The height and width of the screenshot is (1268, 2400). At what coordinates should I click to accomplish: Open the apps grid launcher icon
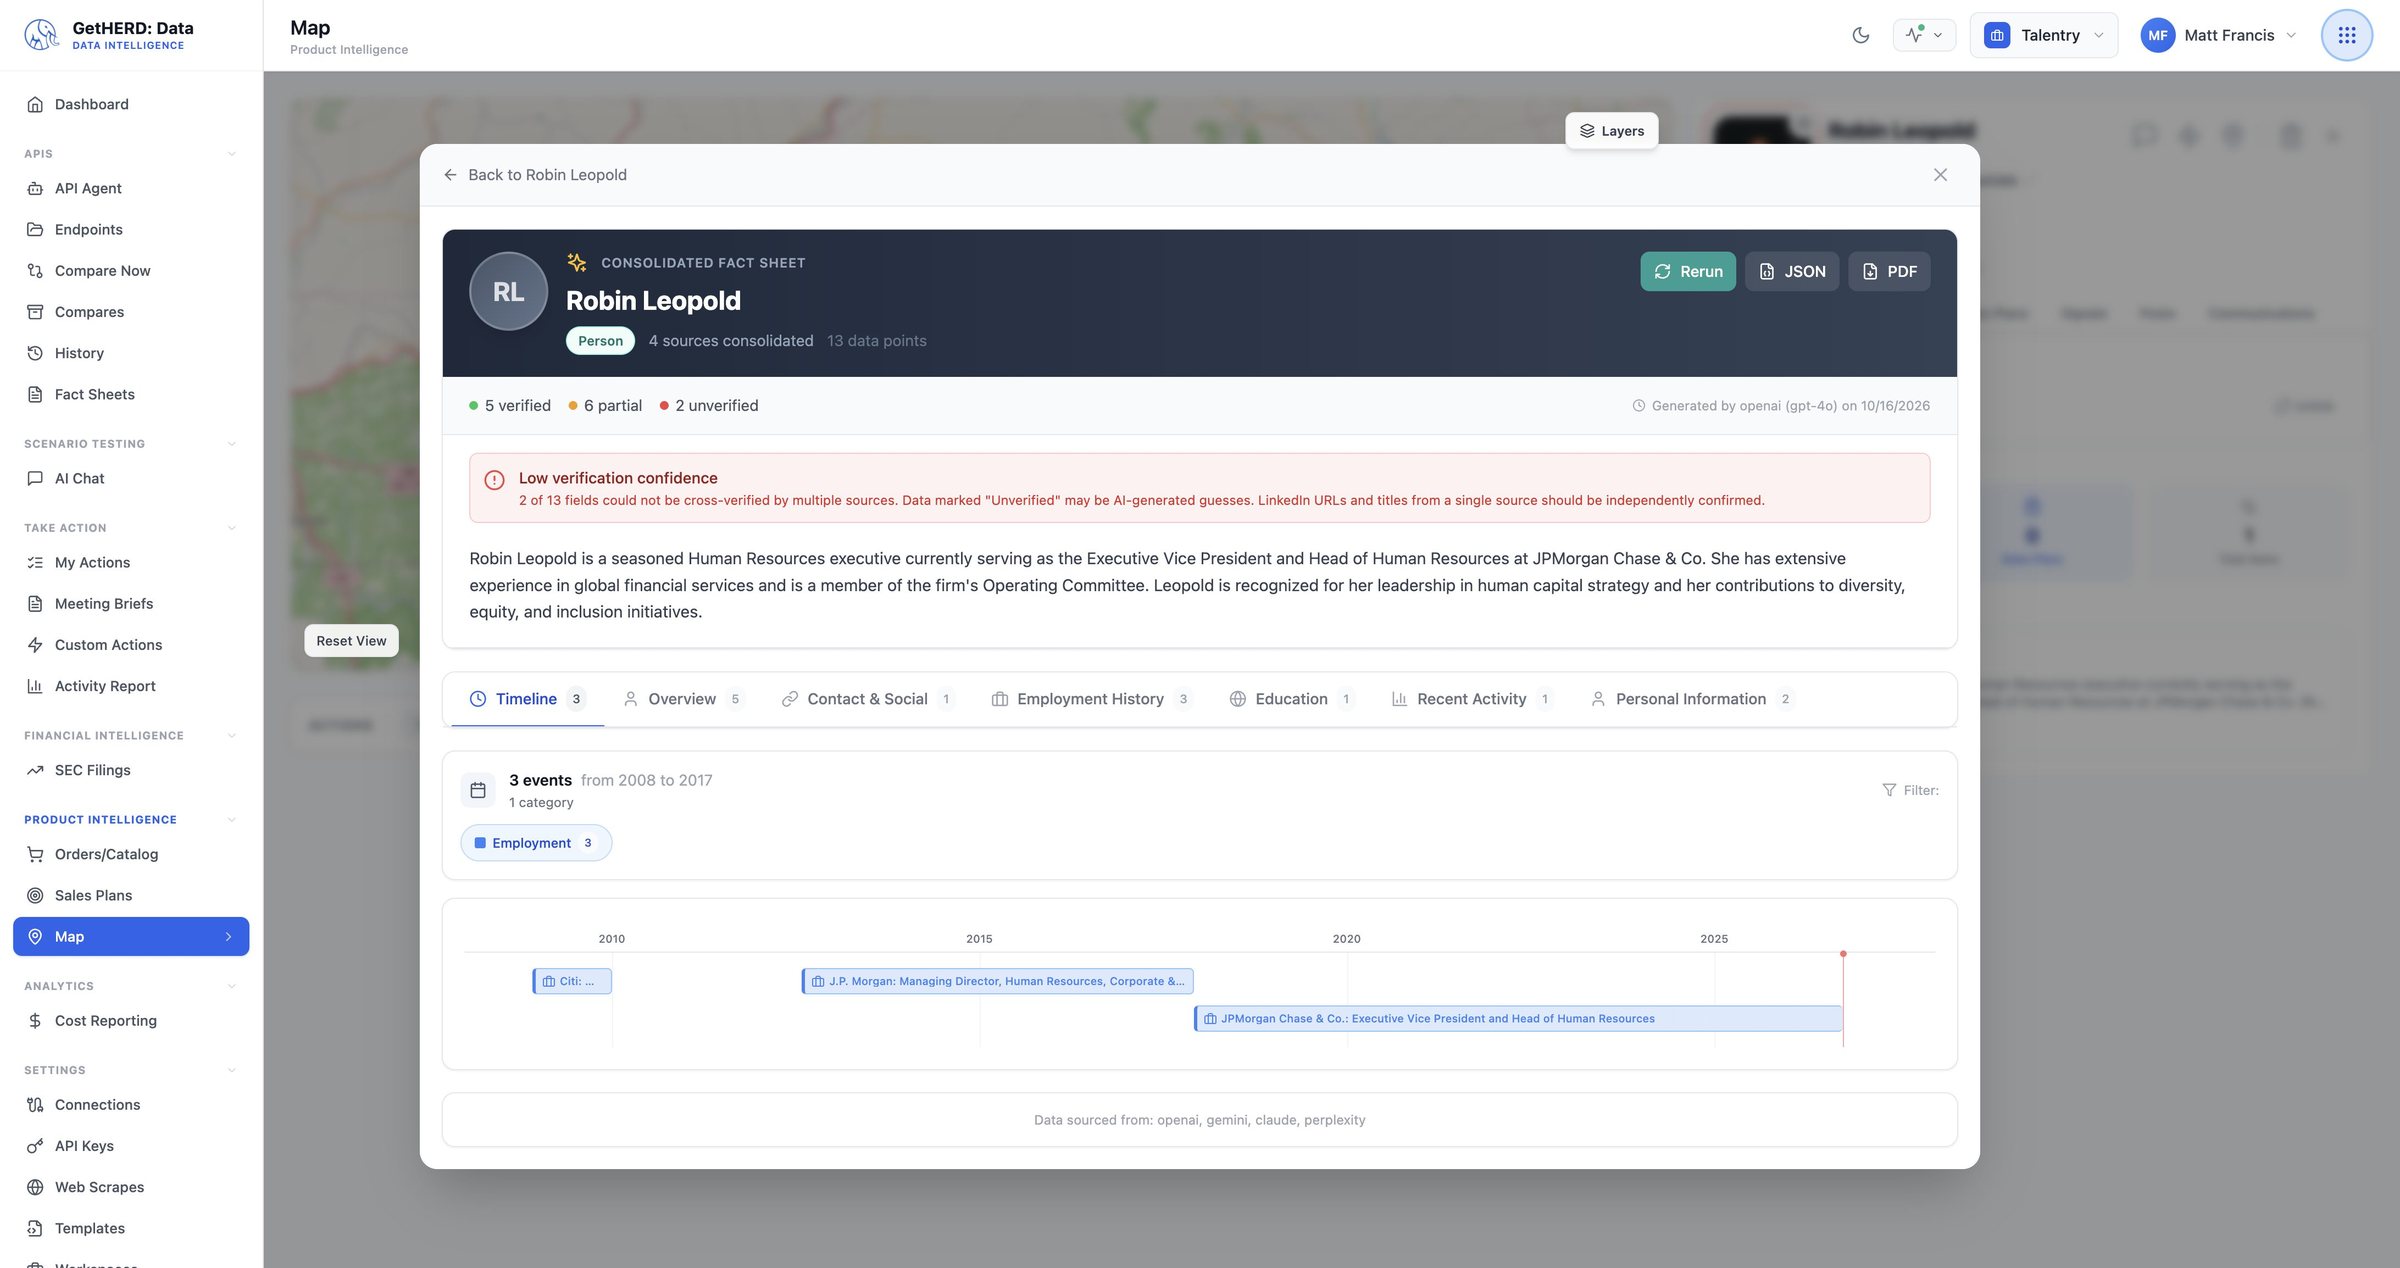pos(2346,35)
